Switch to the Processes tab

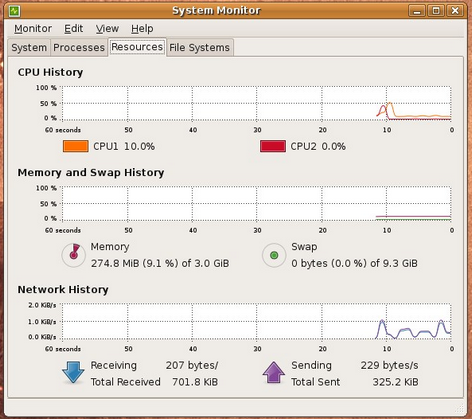click(79, 48)
